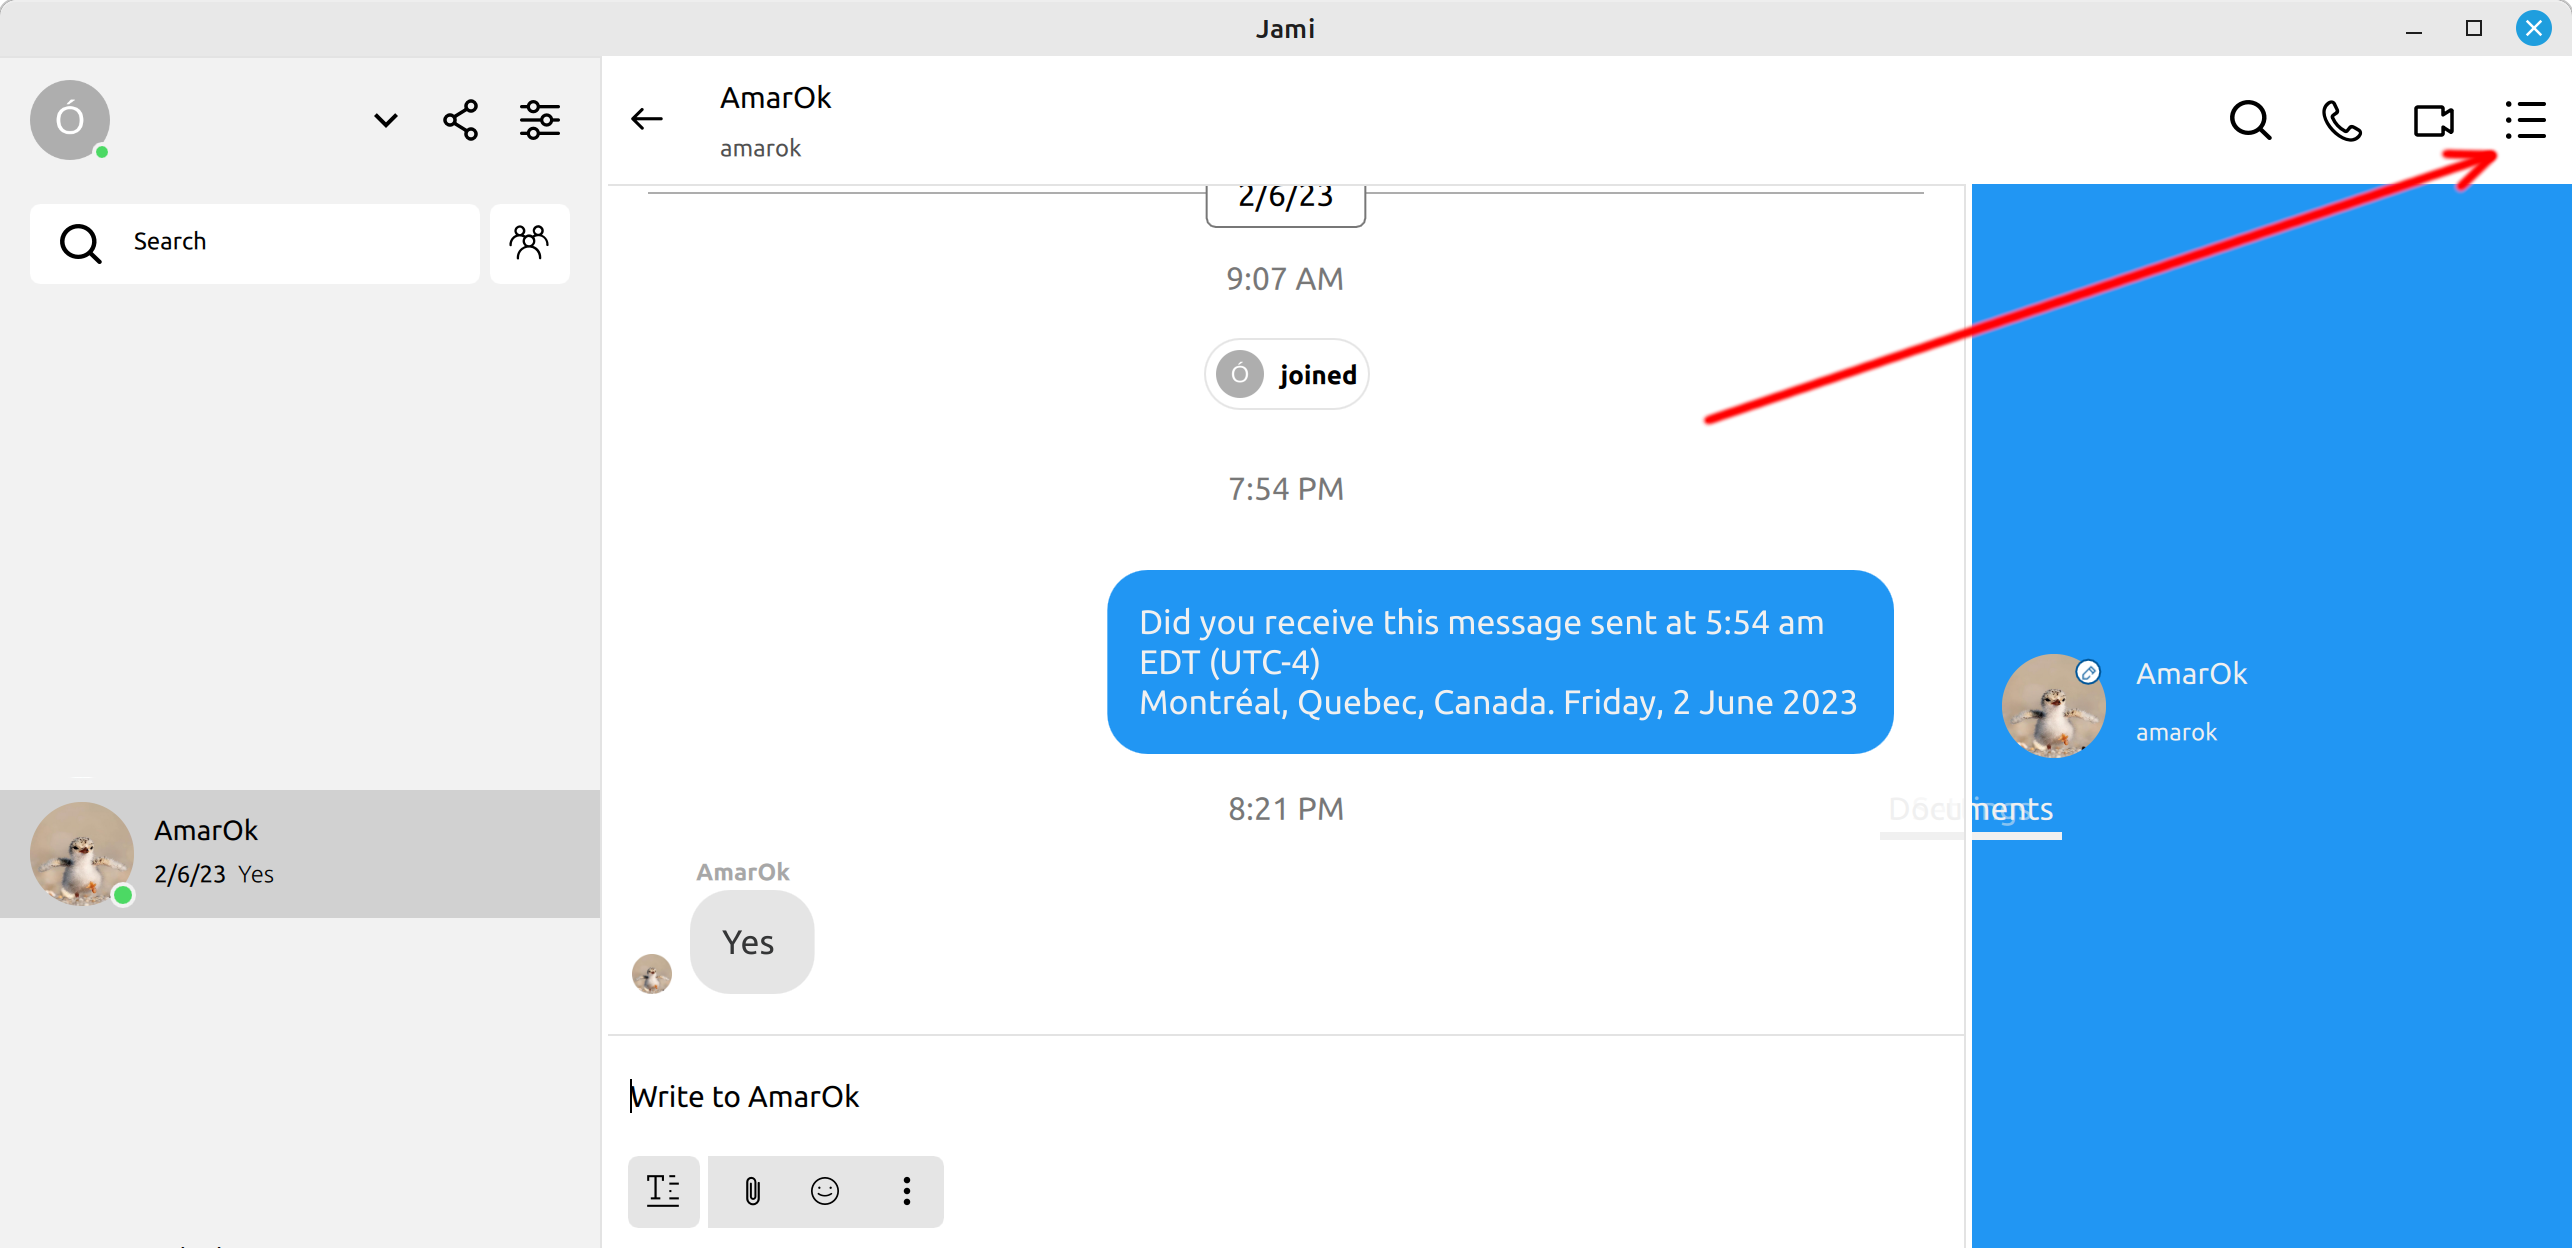Open the account avatar profile
Image resolution: width=2572 pixels, height=1248 pixels.
pyautogui.click(x=69, y=120)
